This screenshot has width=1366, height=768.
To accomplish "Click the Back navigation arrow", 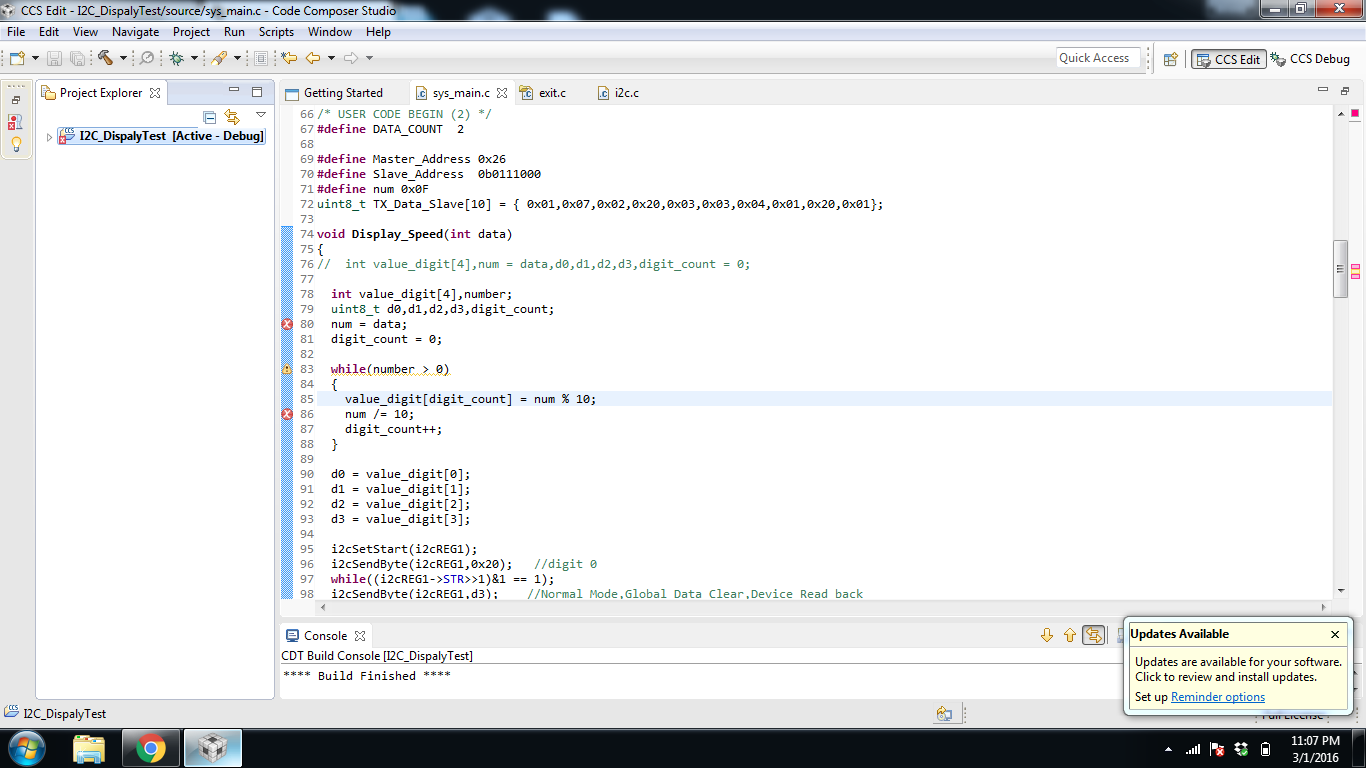I will point(313,58).
